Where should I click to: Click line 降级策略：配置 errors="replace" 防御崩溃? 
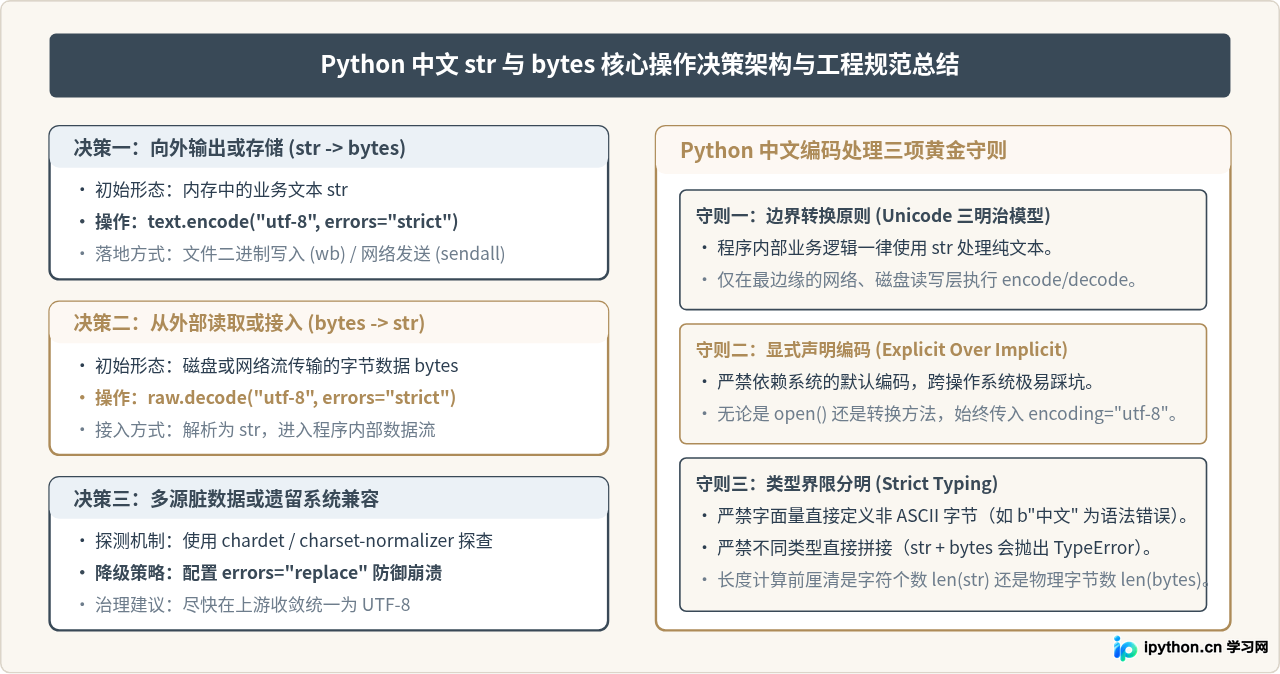pos(269,572)
